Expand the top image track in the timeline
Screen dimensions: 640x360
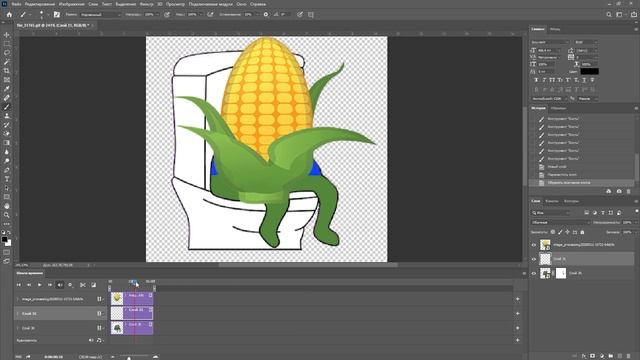[x=18, y=299]
